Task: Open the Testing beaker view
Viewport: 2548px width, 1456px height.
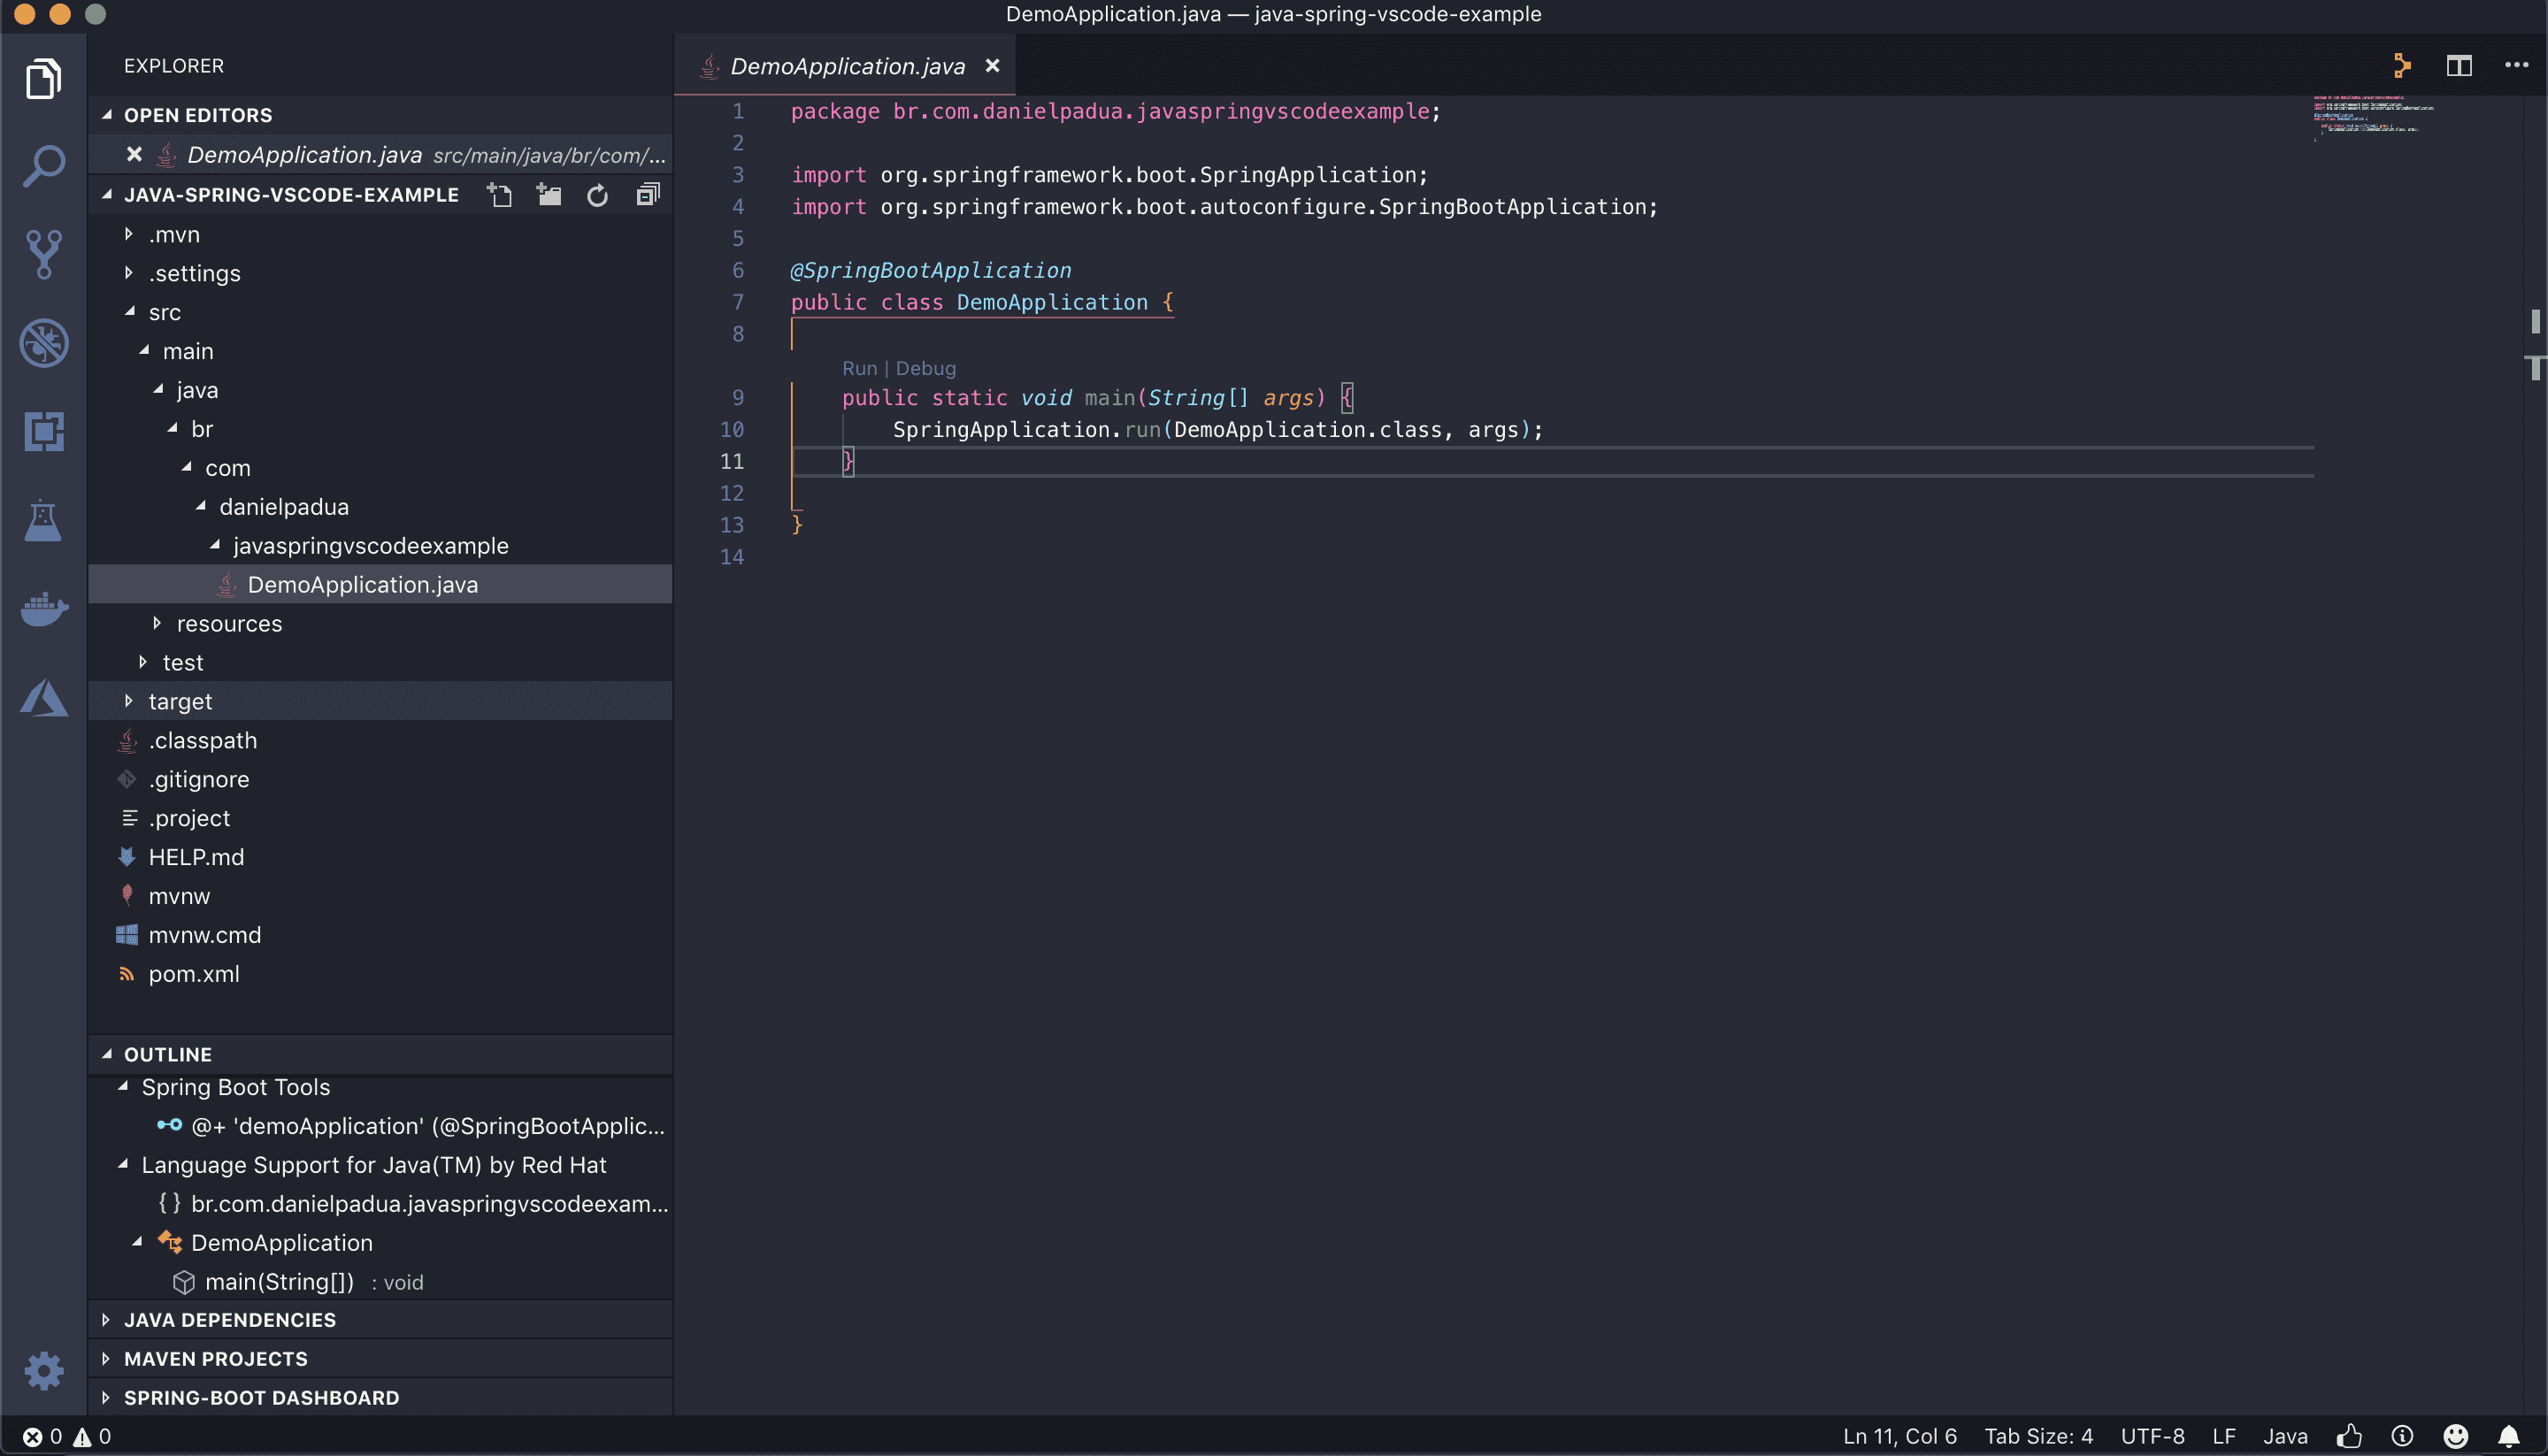Action: pos(44,522)
